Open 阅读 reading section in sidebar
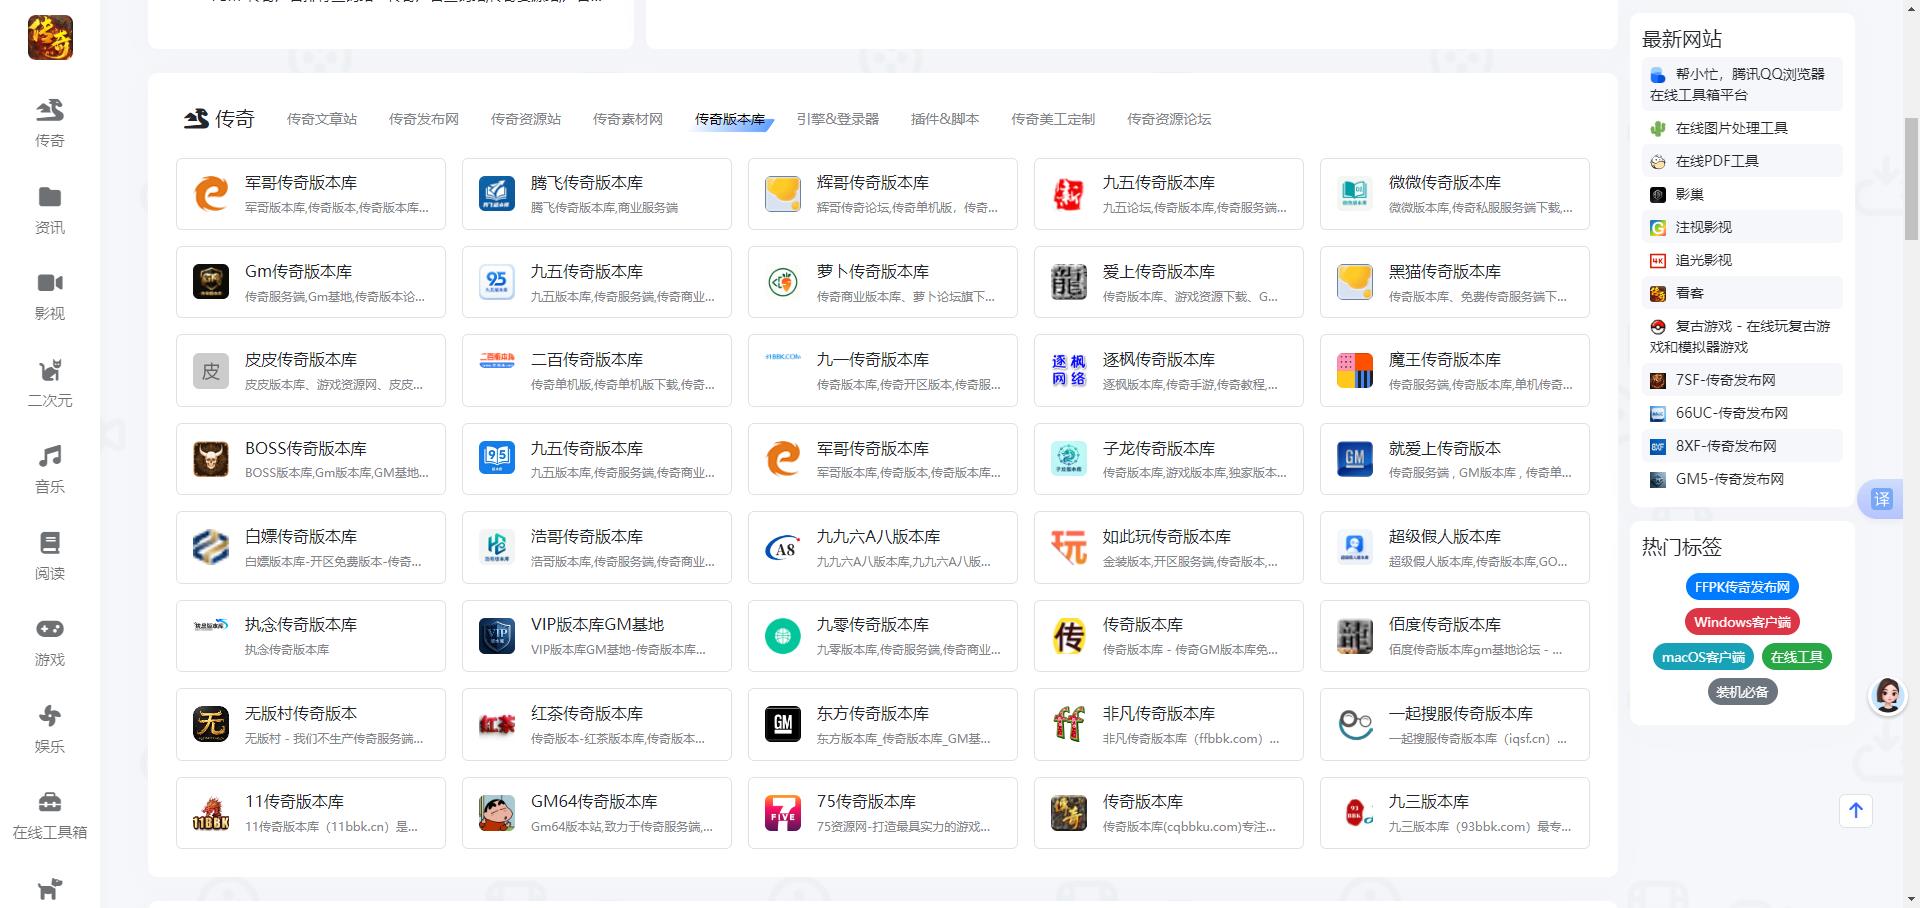The image size is (1920, 908). click(x=50, y=556)
